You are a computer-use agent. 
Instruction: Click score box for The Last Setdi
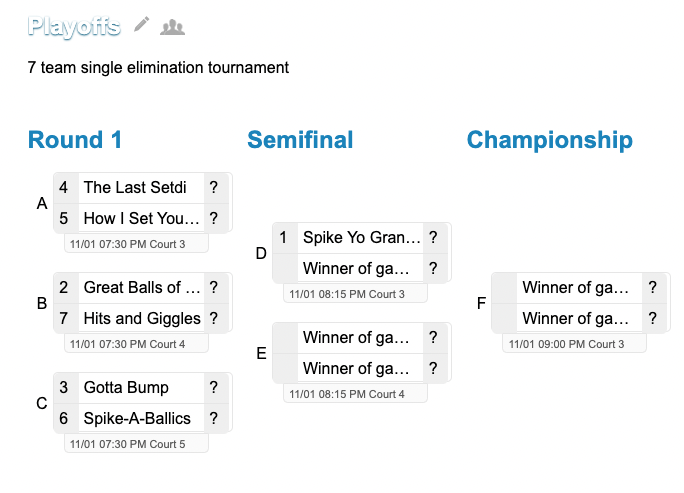(214, 187)
